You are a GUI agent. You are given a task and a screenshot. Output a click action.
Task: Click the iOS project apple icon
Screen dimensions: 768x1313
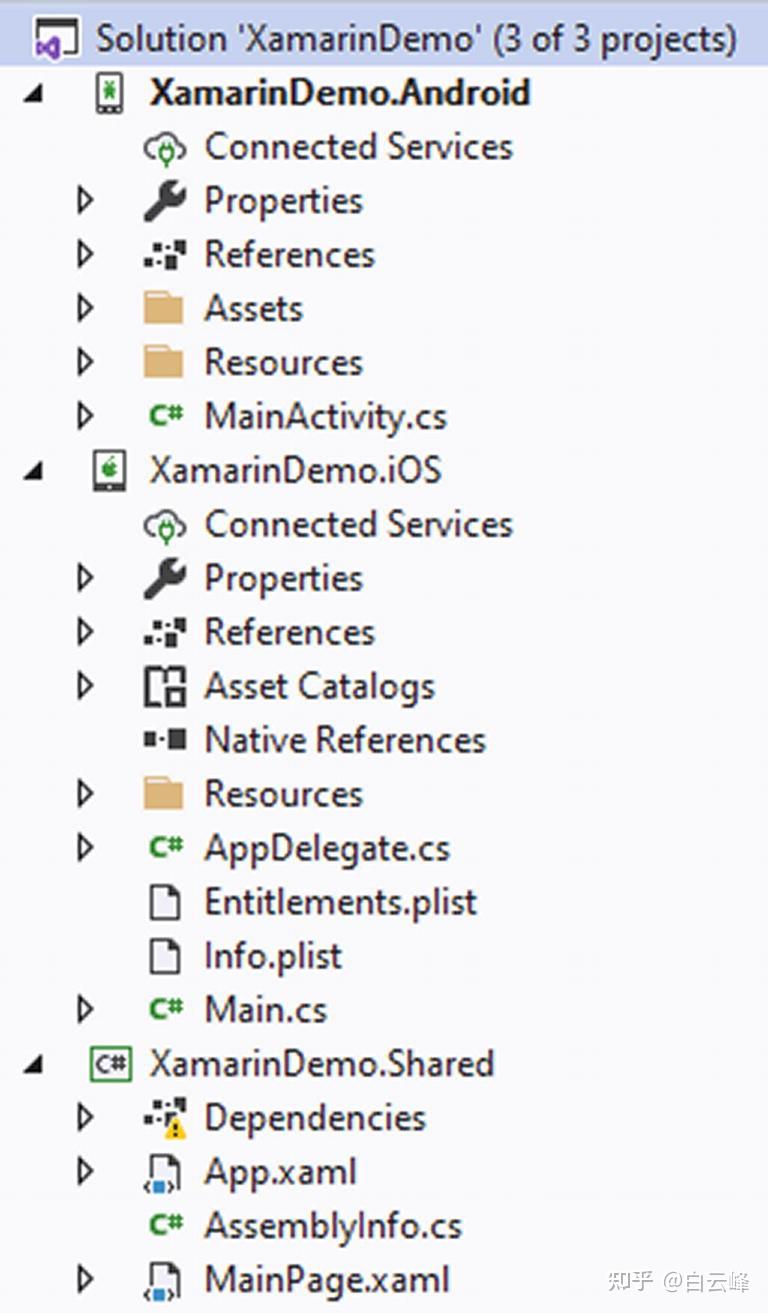pos(109,470)
